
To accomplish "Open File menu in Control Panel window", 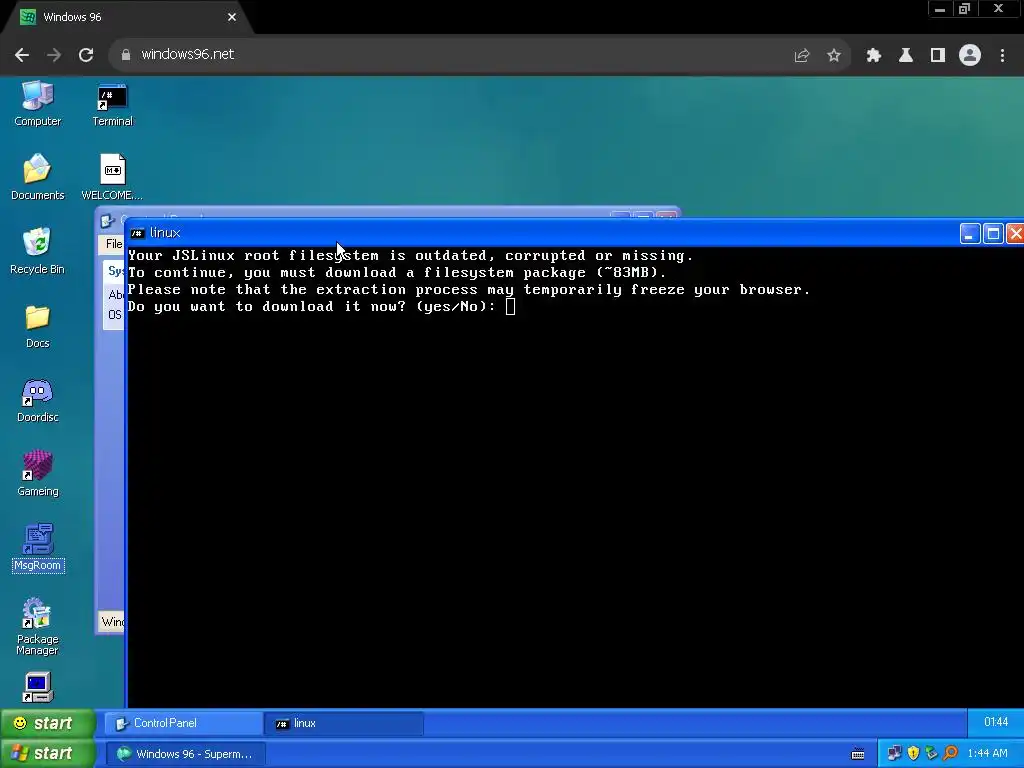I will point(114,244).
